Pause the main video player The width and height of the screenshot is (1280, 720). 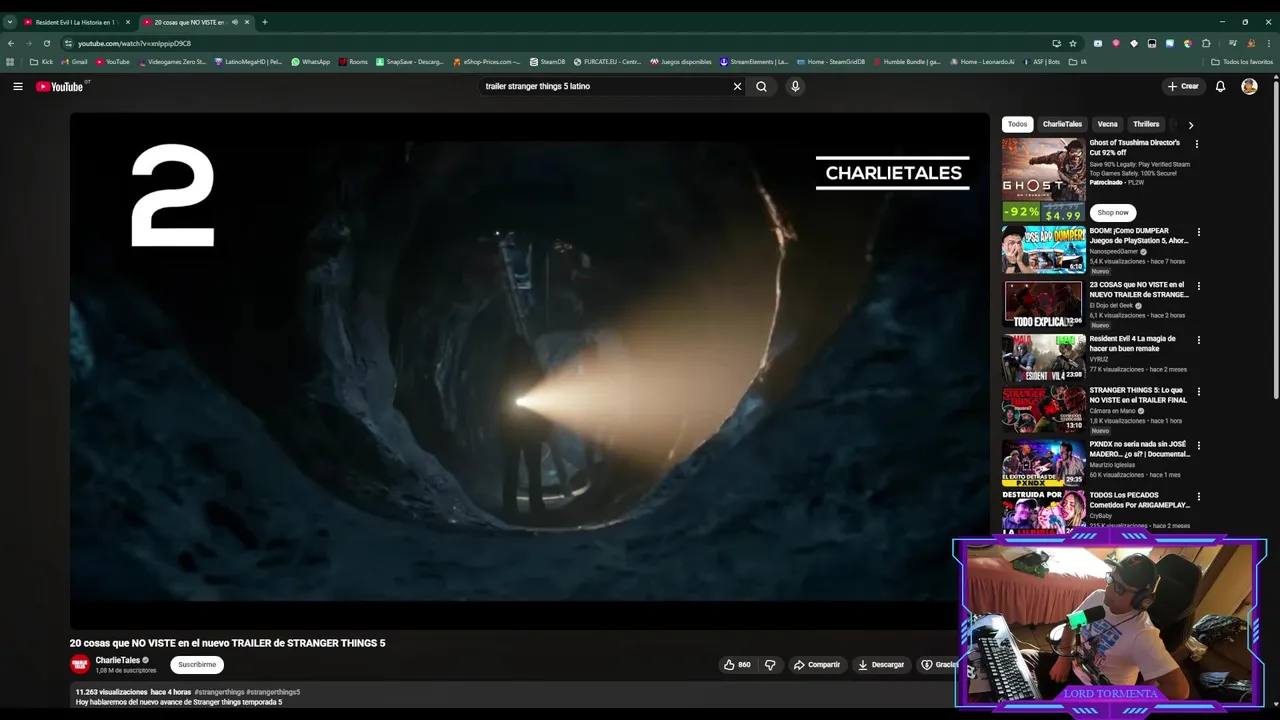tap(529, 370)
